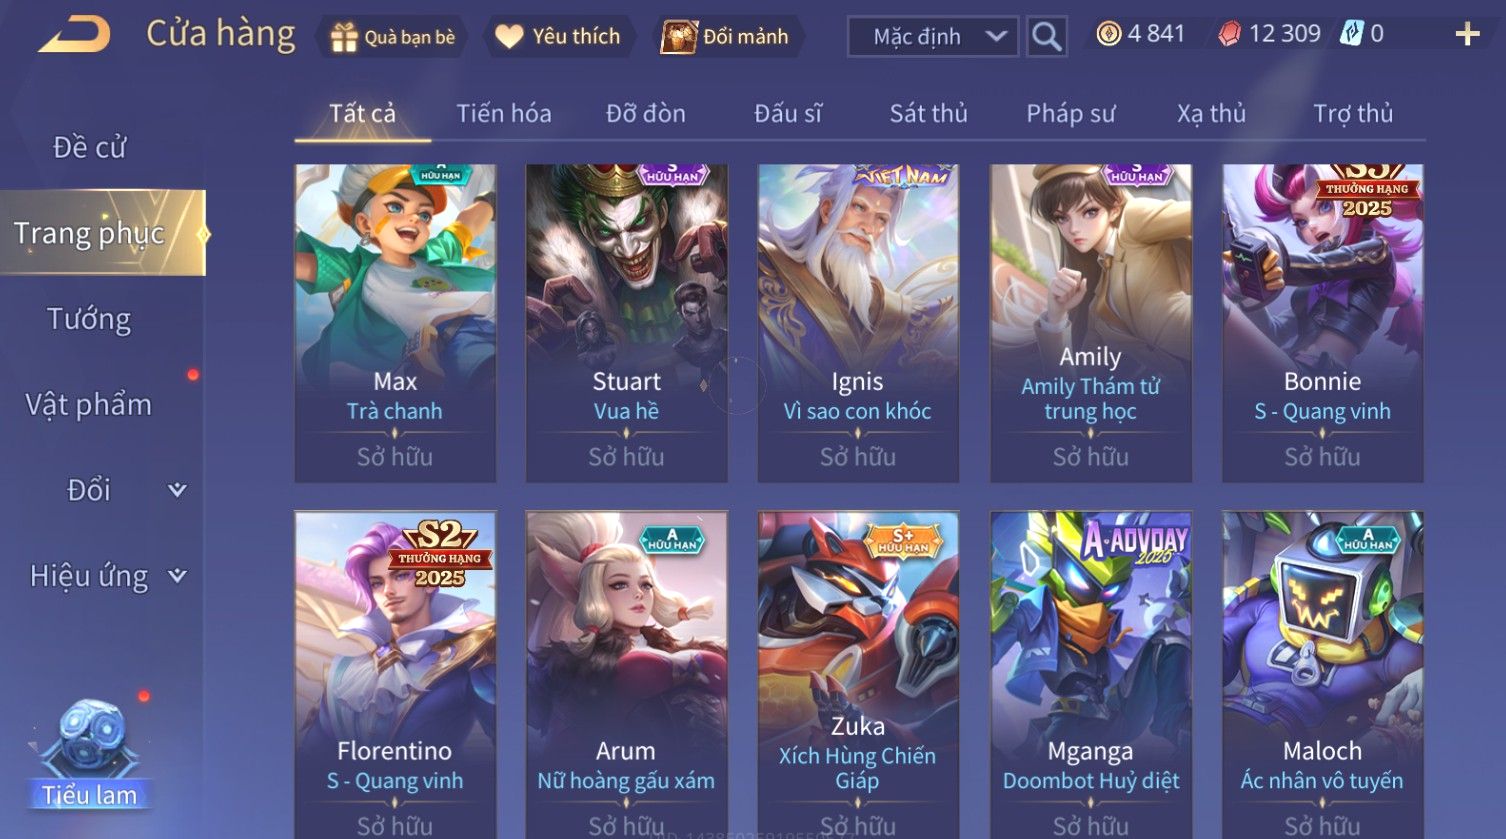Viewport: 1506px width, 839px height.
Task: Open the Đề cử sidebar section
Action: coord(89,148)
